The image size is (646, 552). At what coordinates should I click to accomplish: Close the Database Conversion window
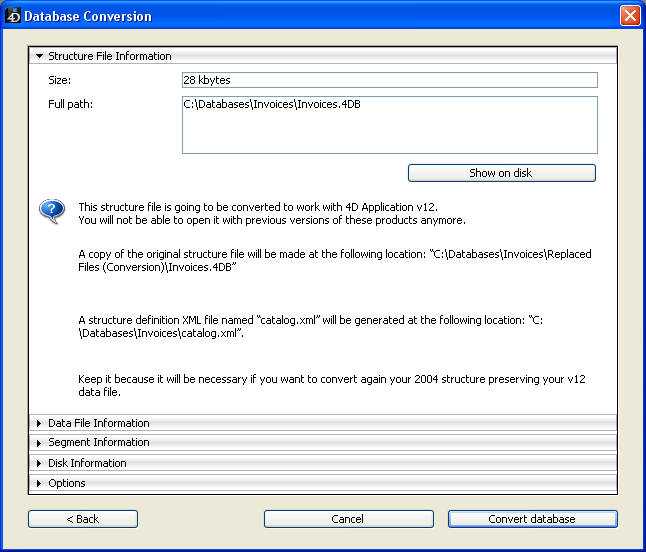(x=629, y=16)
